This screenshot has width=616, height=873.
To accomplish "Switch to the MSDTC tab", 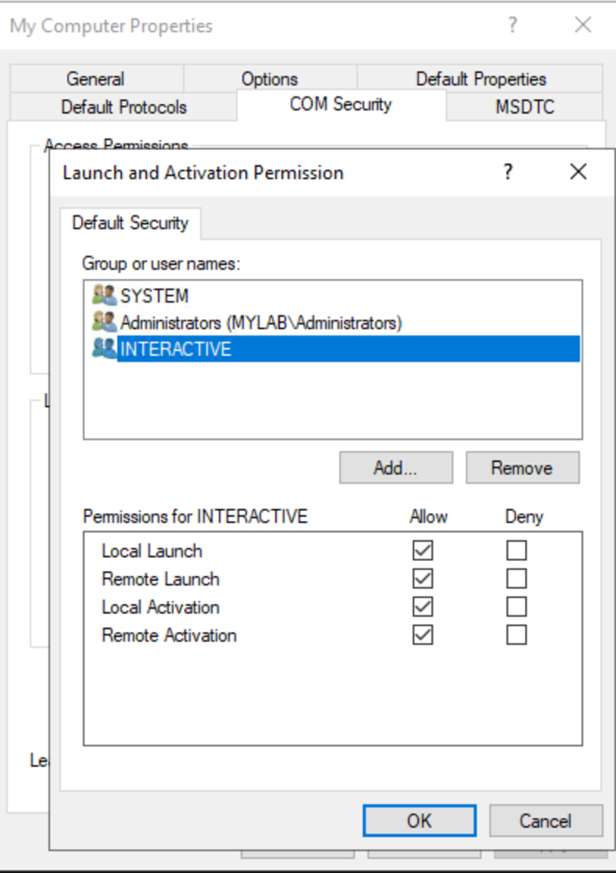I will [x=524, y=107].
